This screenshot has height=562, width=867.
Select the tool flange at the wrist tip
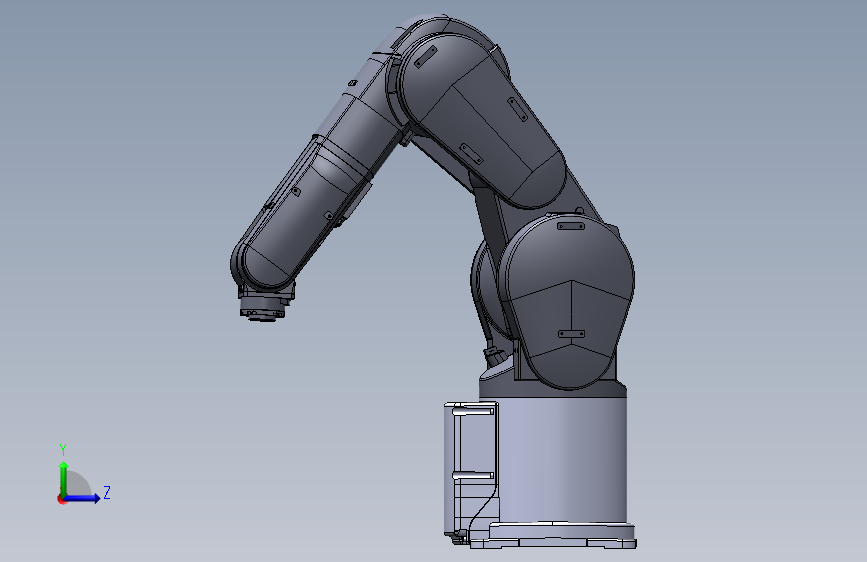click(x=264, y=308)
